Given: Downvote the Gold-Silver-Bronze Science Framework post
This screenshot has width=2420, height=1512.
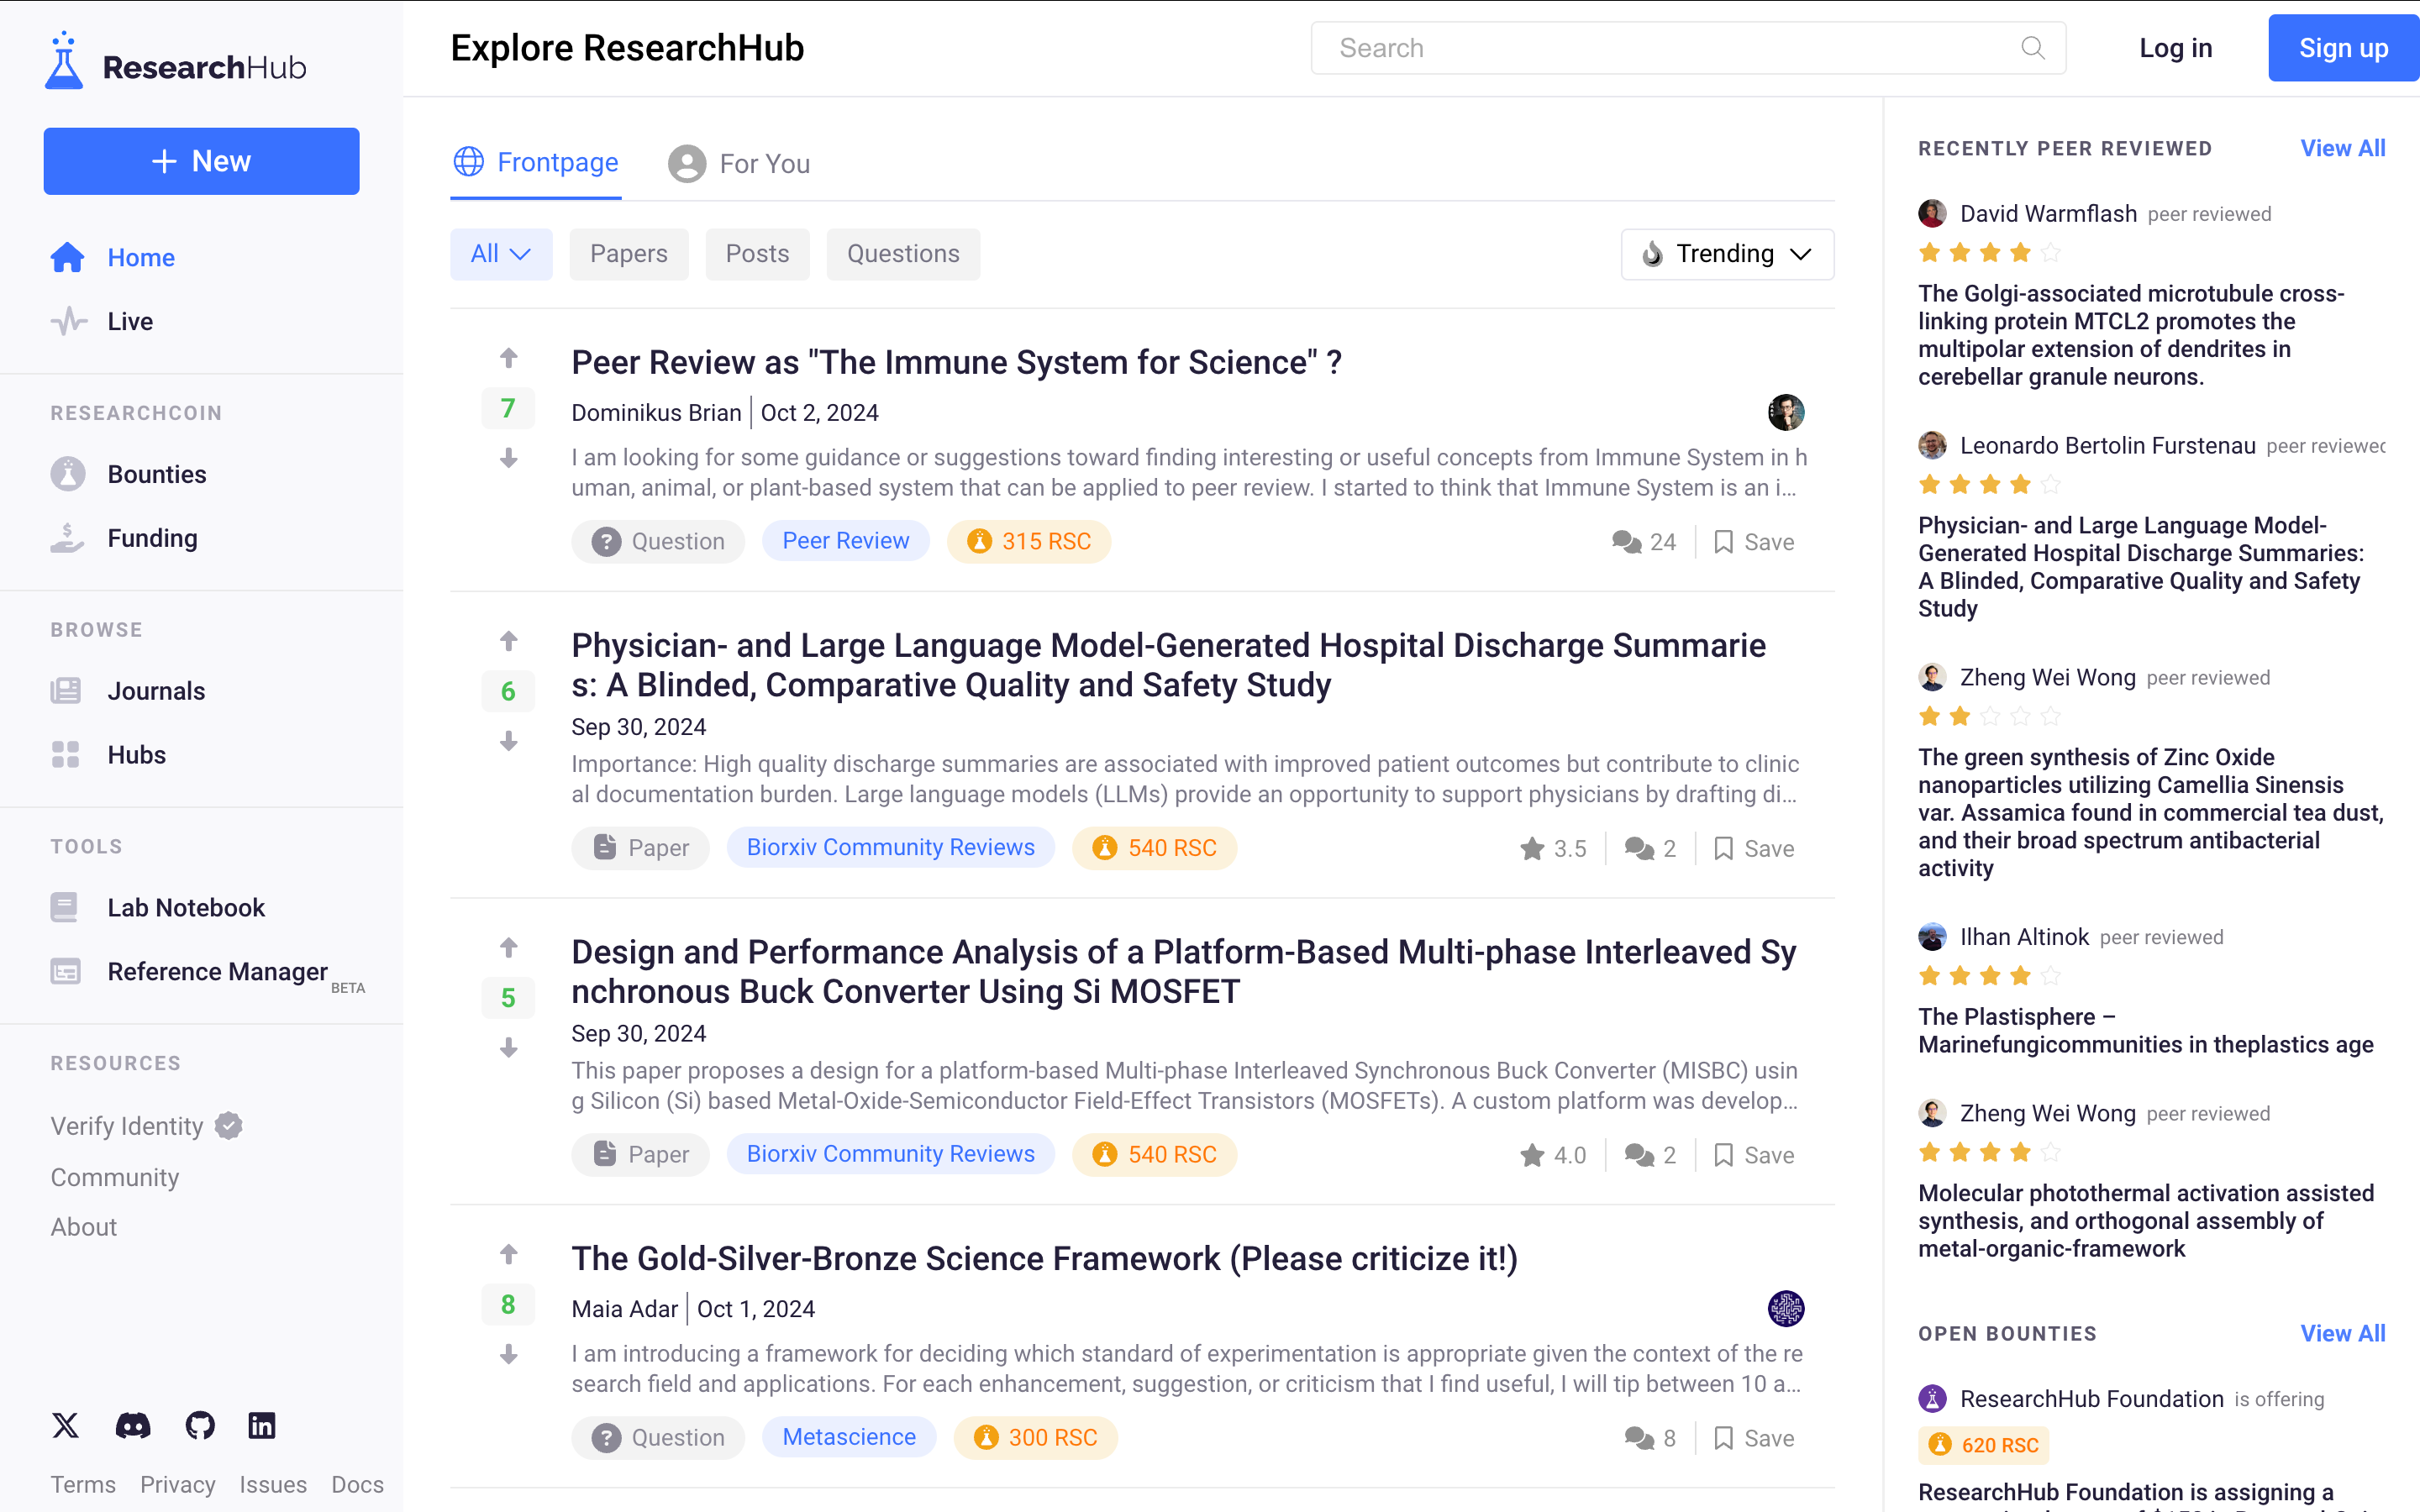Looking at the screenshot, I should (508, 1355).
